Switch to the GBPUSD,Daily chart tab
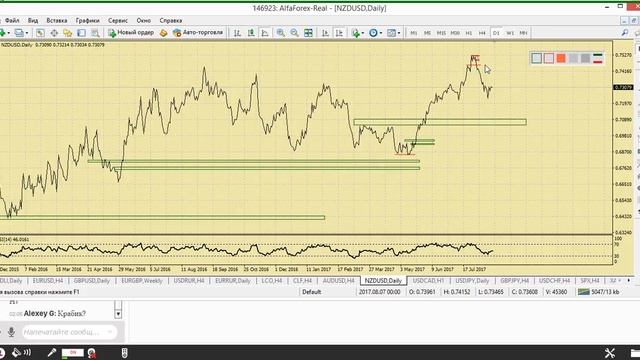The image size is (640, 360). click(x=91, y=281)
